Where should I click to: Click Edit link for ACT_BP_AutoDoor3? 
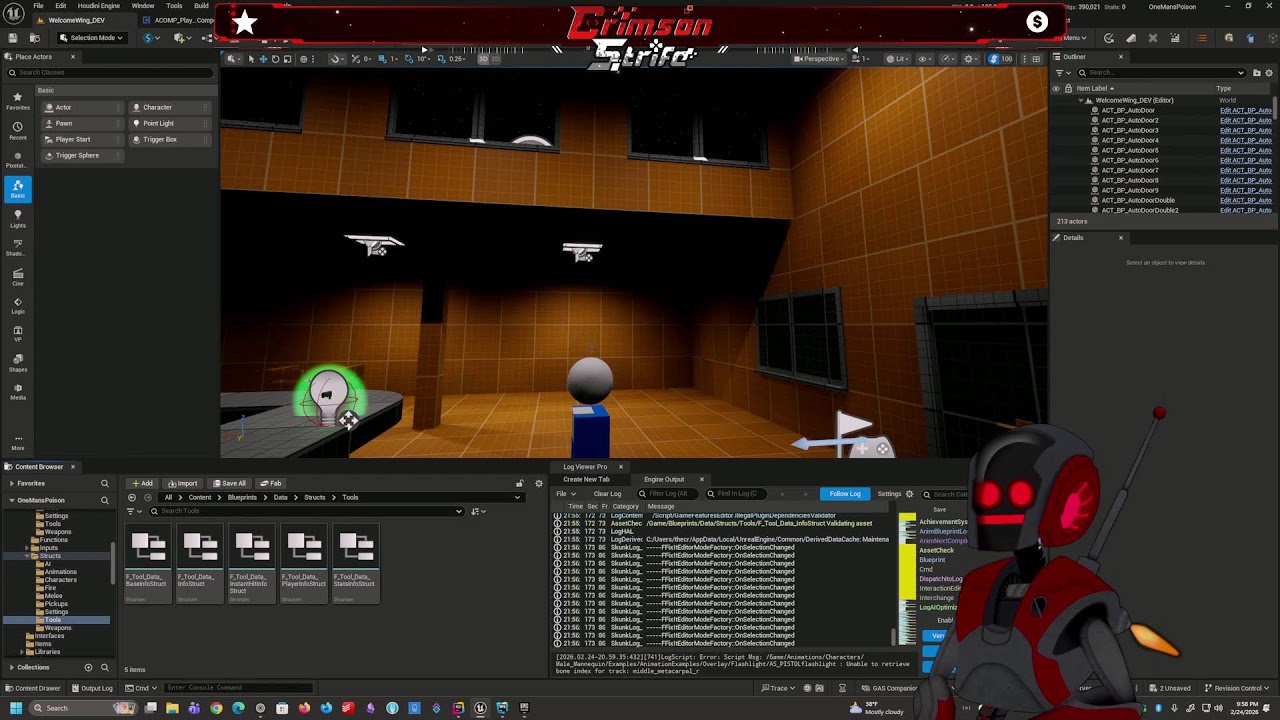[1245, 130]
